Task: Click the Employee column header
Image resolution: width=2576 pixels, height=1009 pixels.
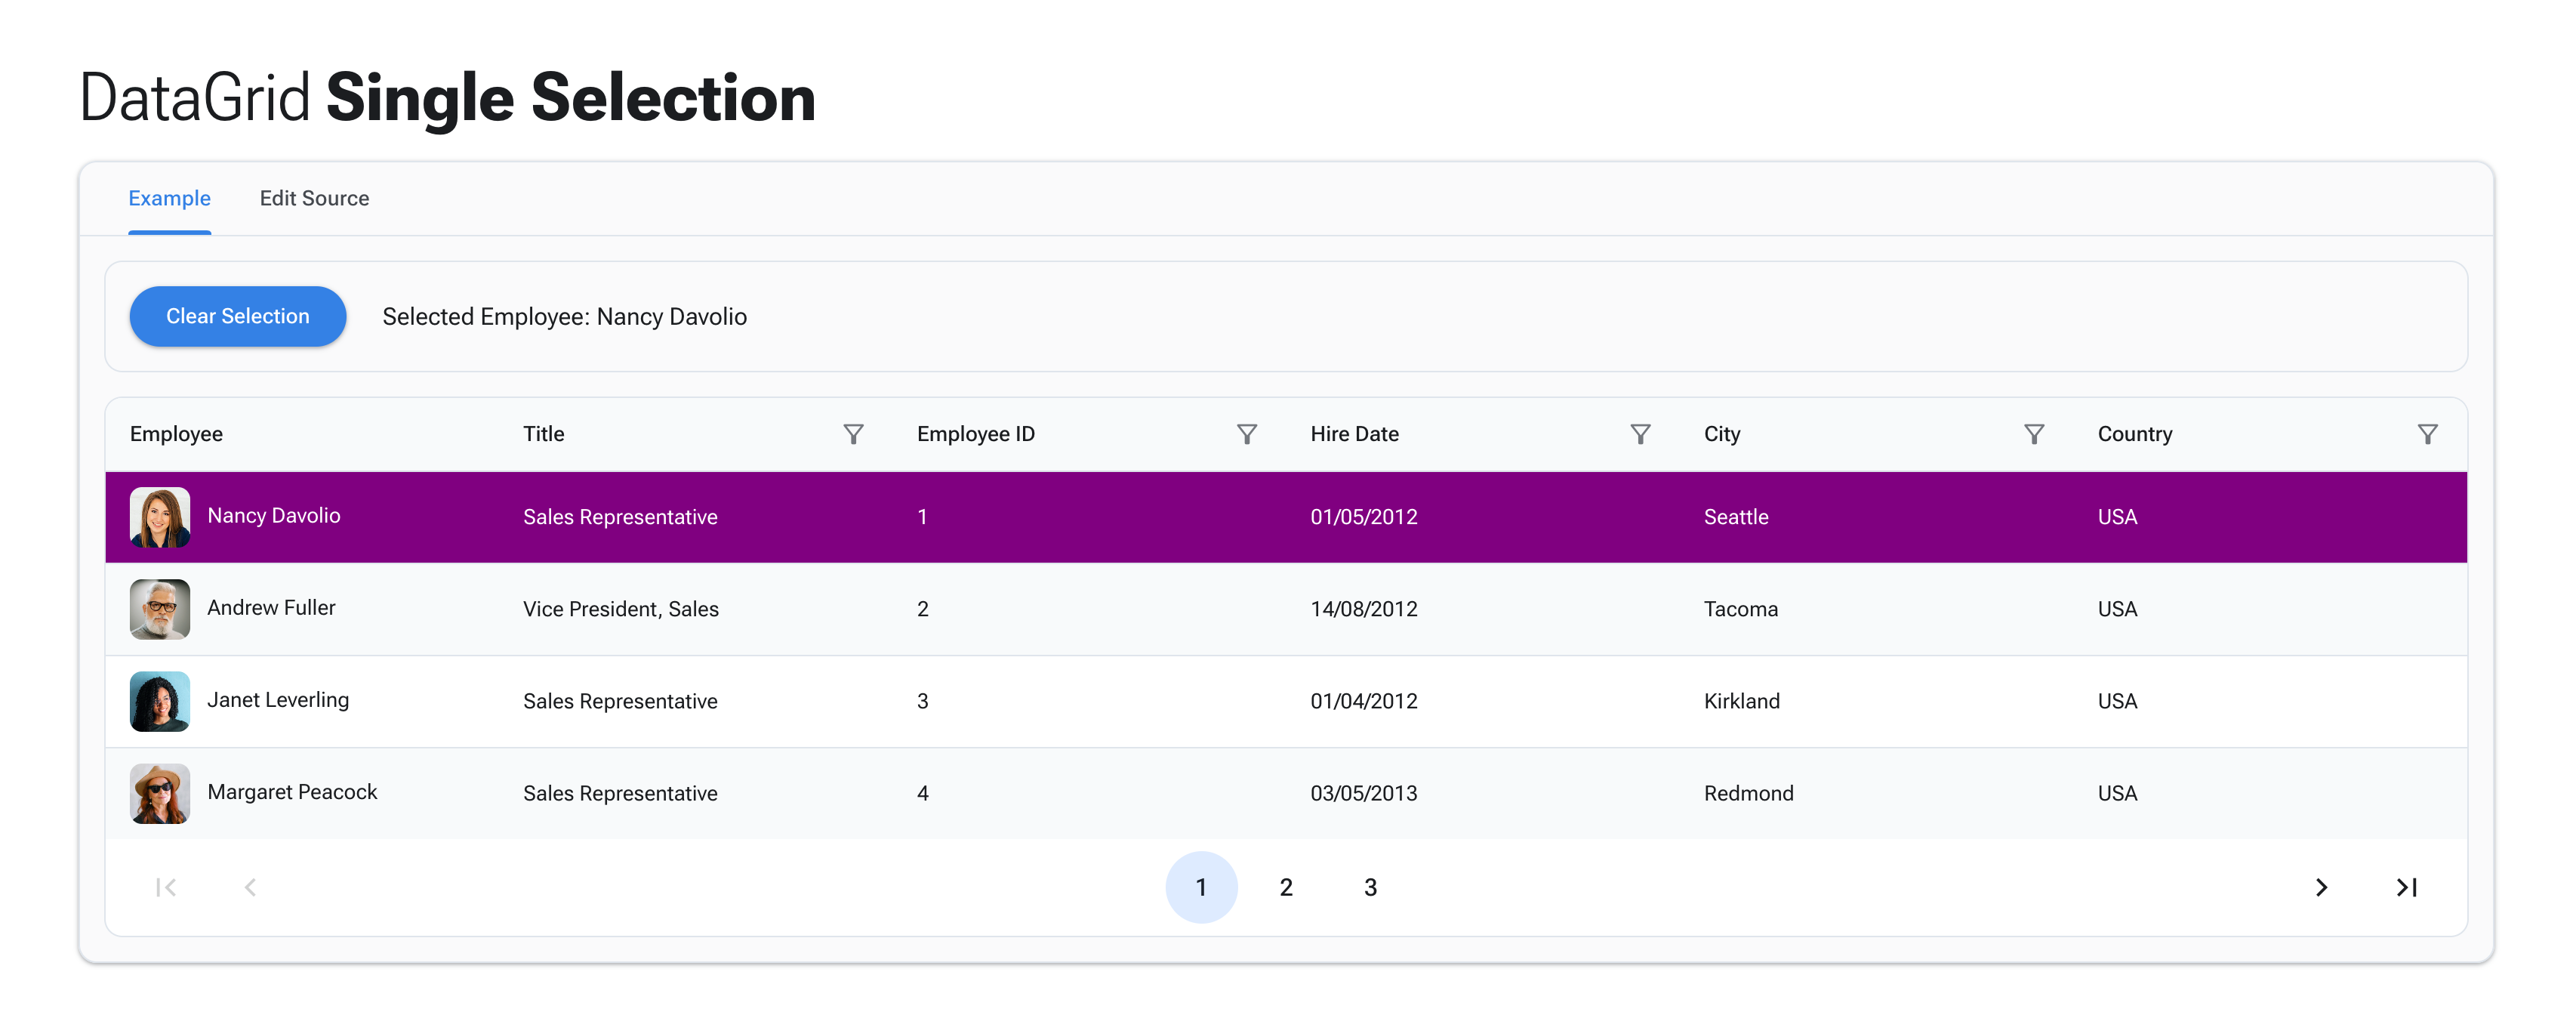Action: (177, 434)
